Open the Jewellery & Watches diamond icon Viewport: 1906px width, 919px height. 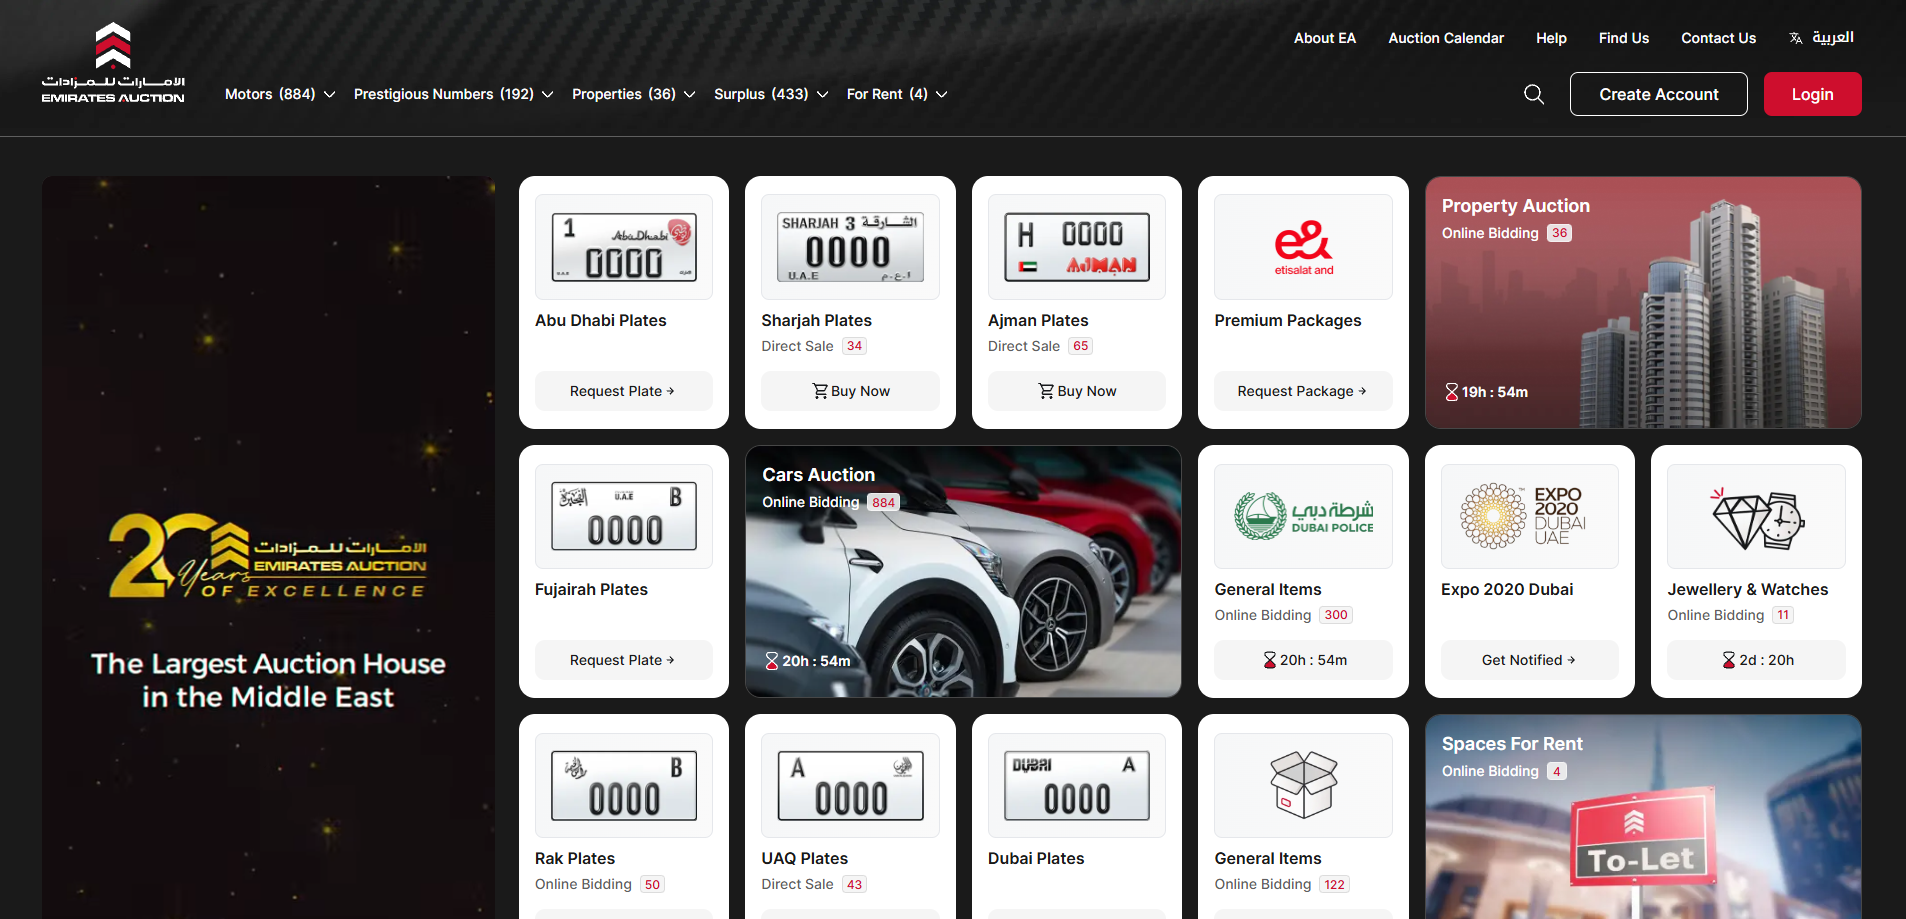pos(1755,516)
